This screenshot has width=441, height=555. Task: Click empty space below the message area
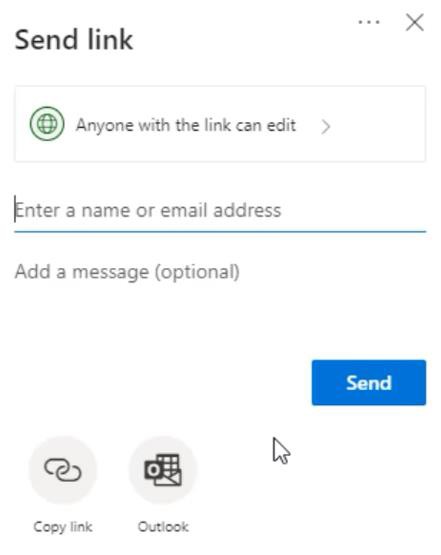pyautogui.click(x=159, y=326)
